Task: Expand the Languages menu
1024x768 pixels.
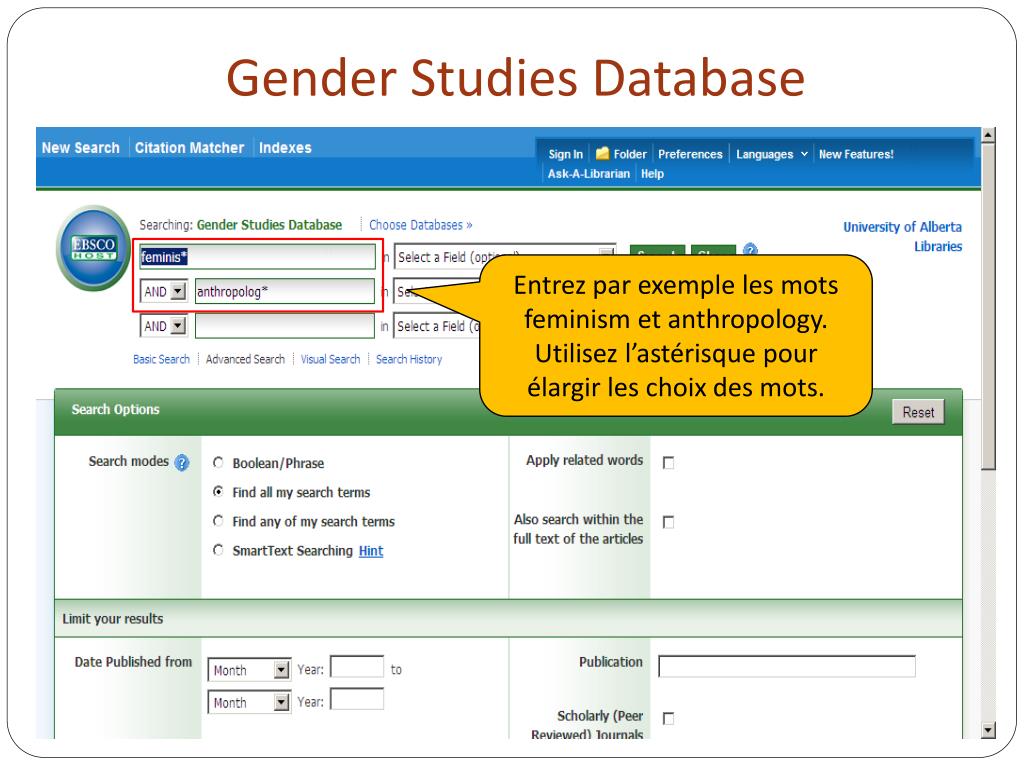Action: click(772, 154)
